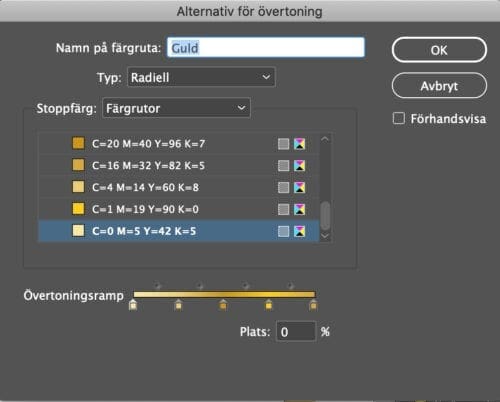Open the Stoppfärg dropdown showing Färgrutor
Image resolution: width=500 pixels, height=402 pixels.
point(176,108)
